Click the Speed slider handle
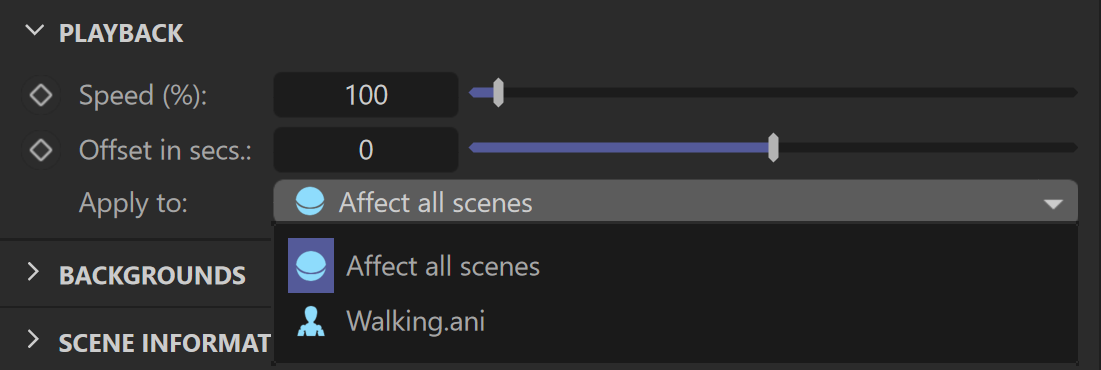 point(498,93)
